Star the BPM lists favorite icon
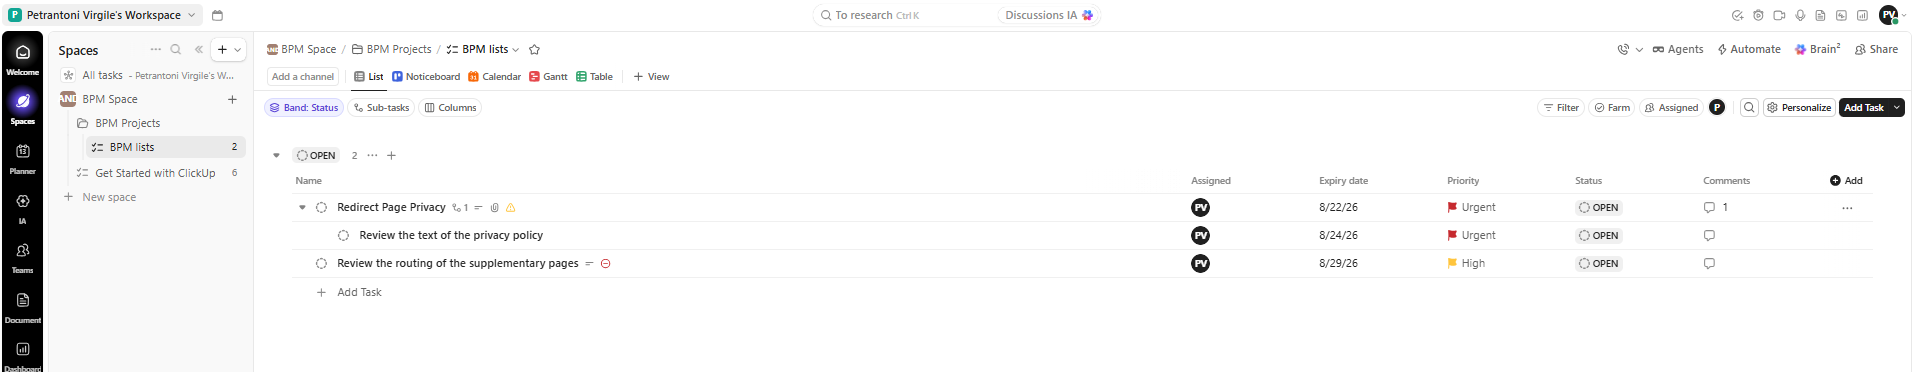 tap(534, 49)
